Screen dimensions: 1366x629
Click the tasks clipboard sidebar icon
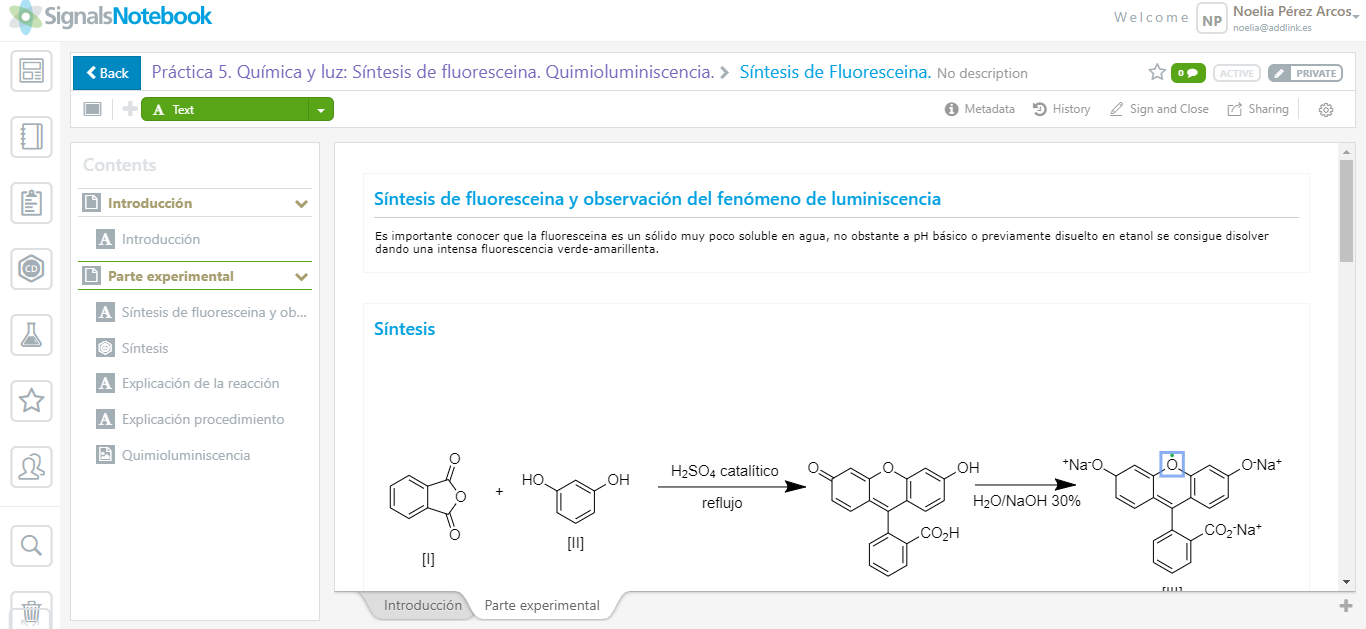tap(31, 203)
